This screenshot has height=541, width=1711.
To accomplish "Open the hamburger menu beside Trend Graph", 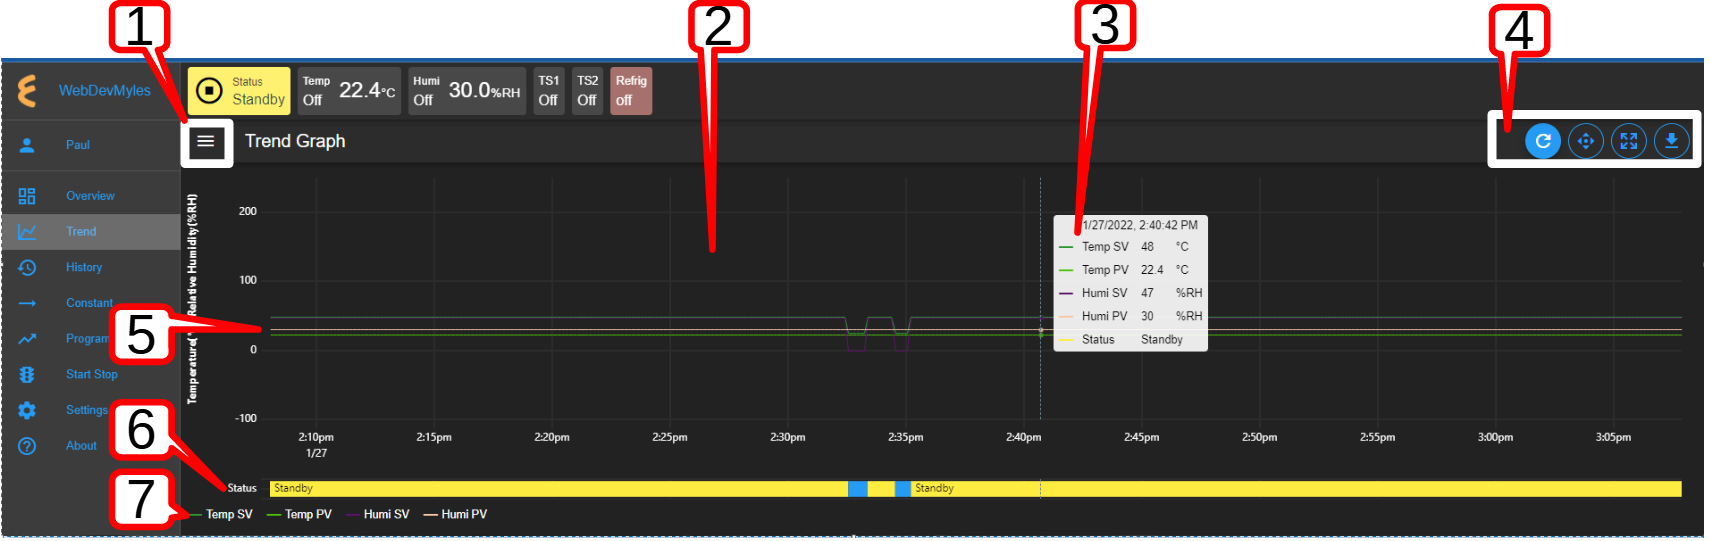I will 206,142.
